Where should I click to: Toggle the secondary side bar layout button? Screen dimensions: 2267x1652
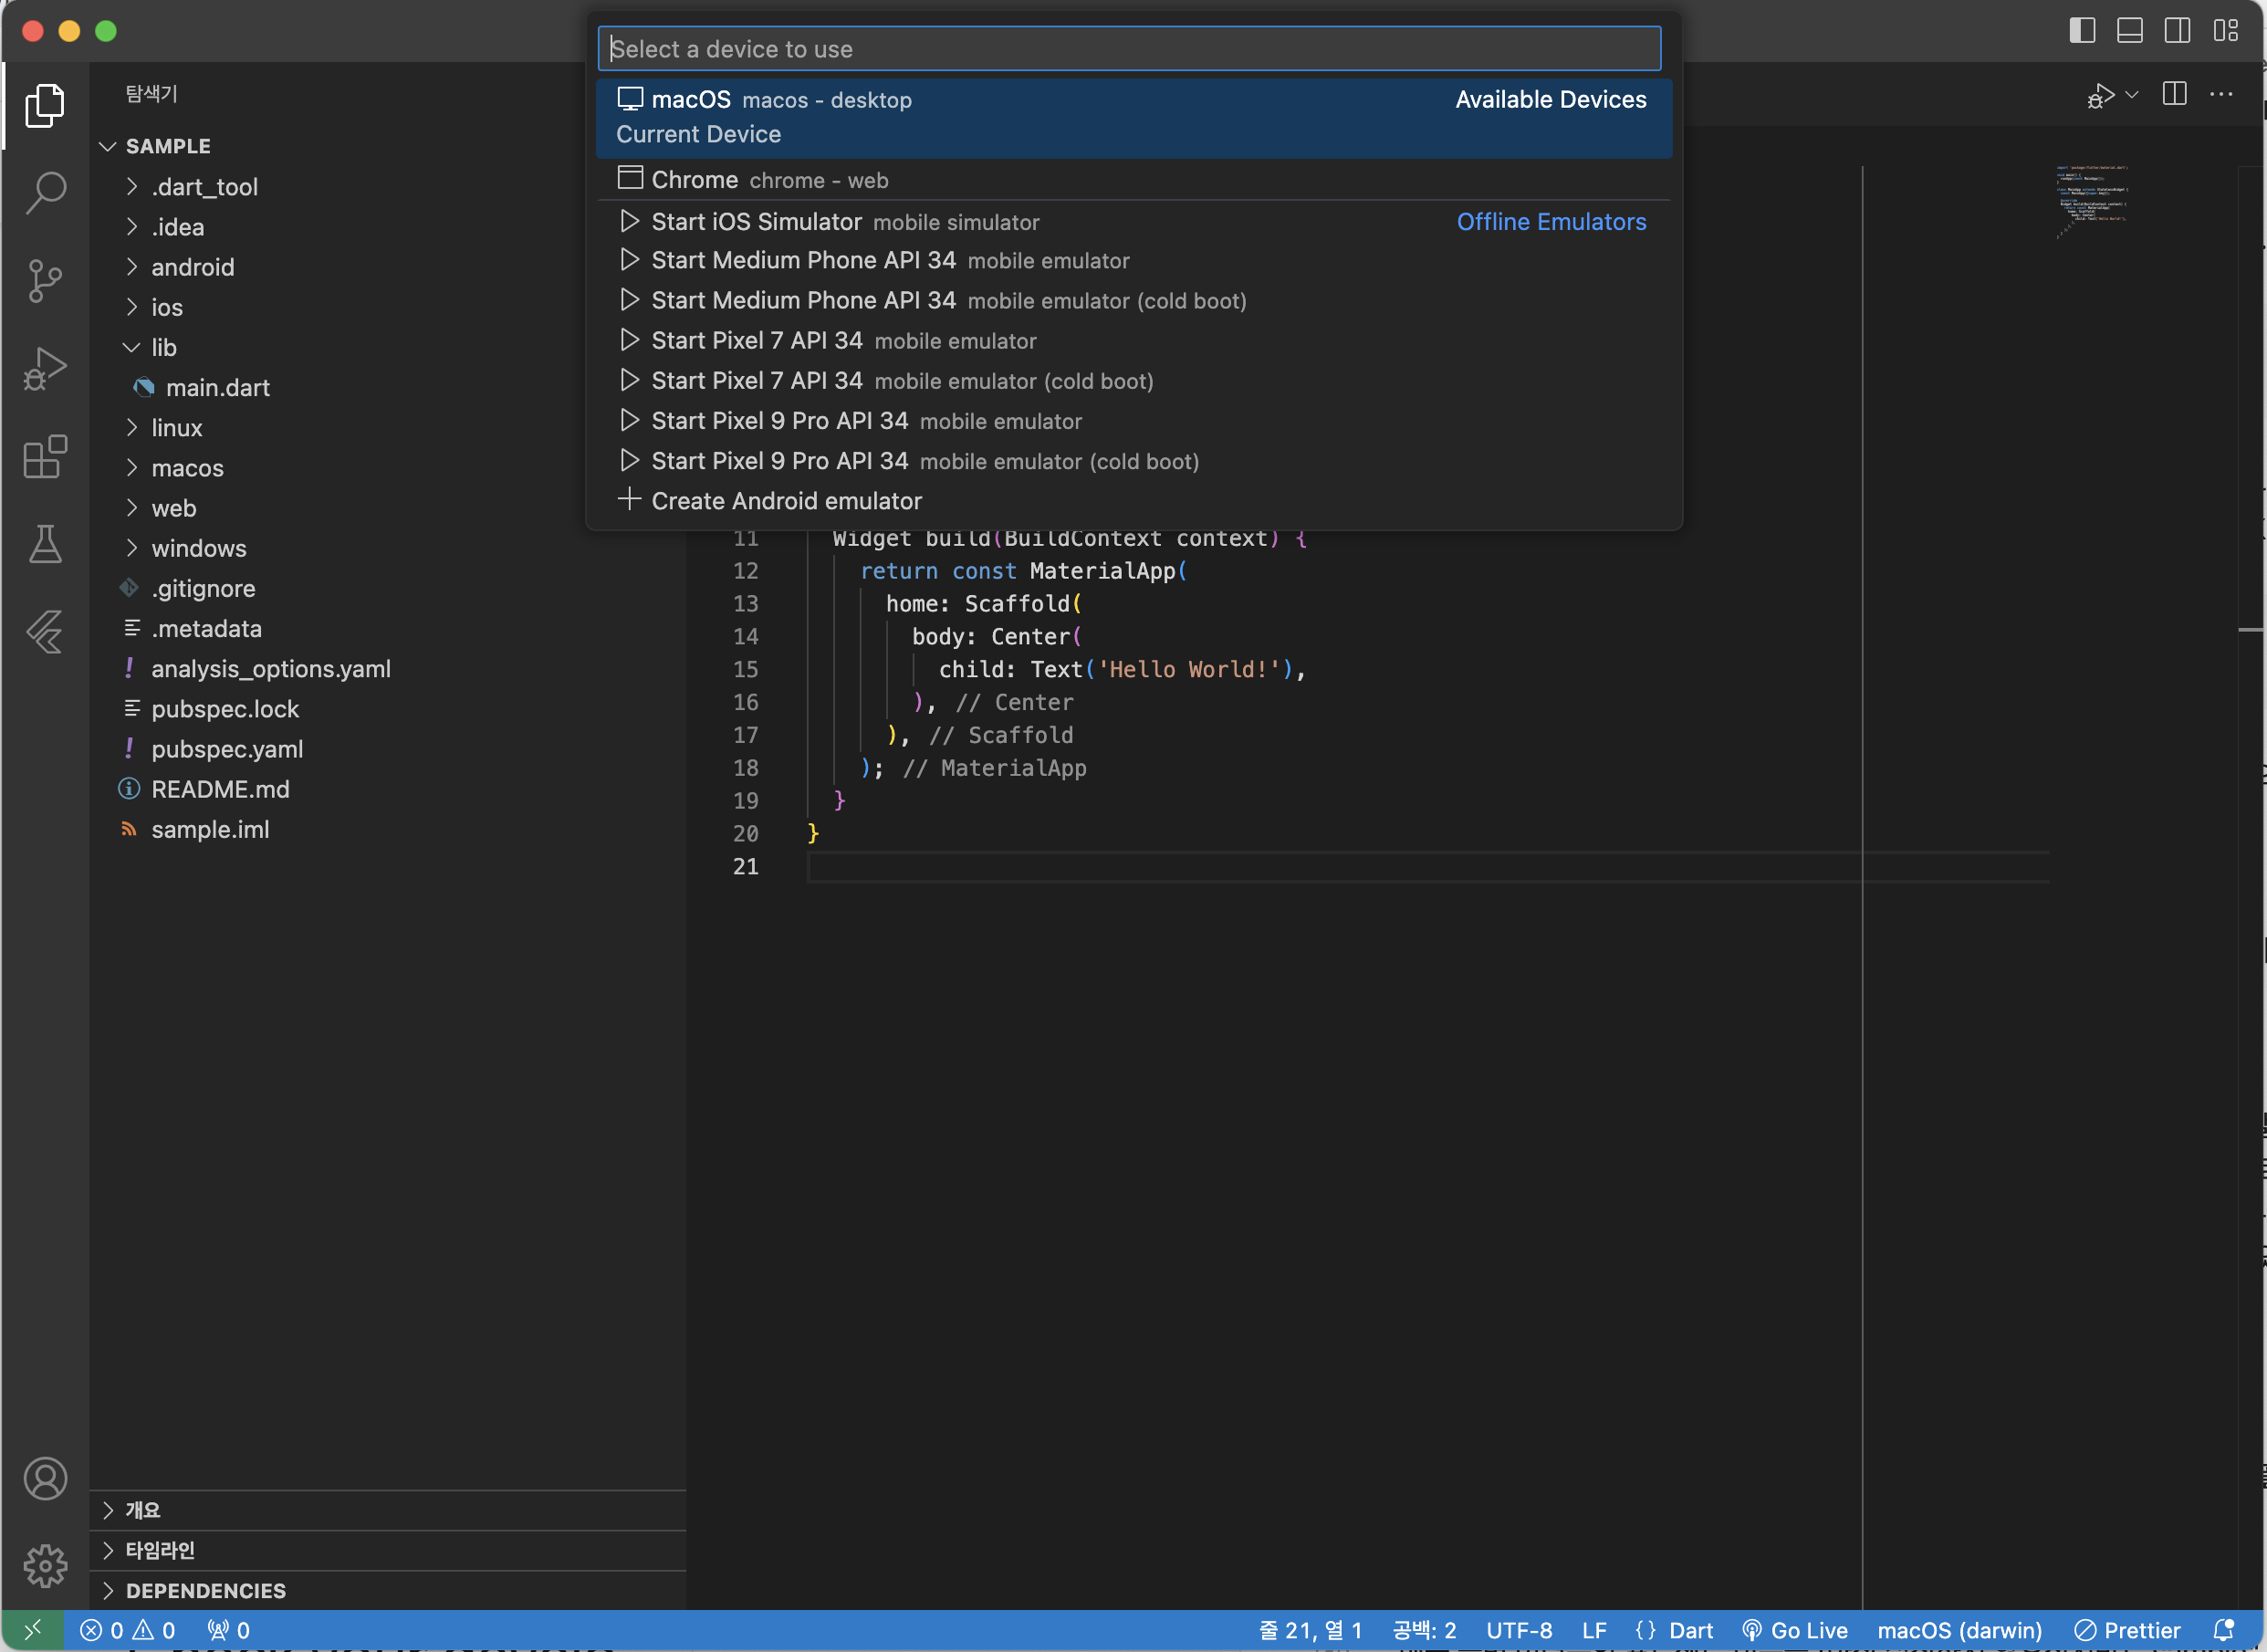2176,31
